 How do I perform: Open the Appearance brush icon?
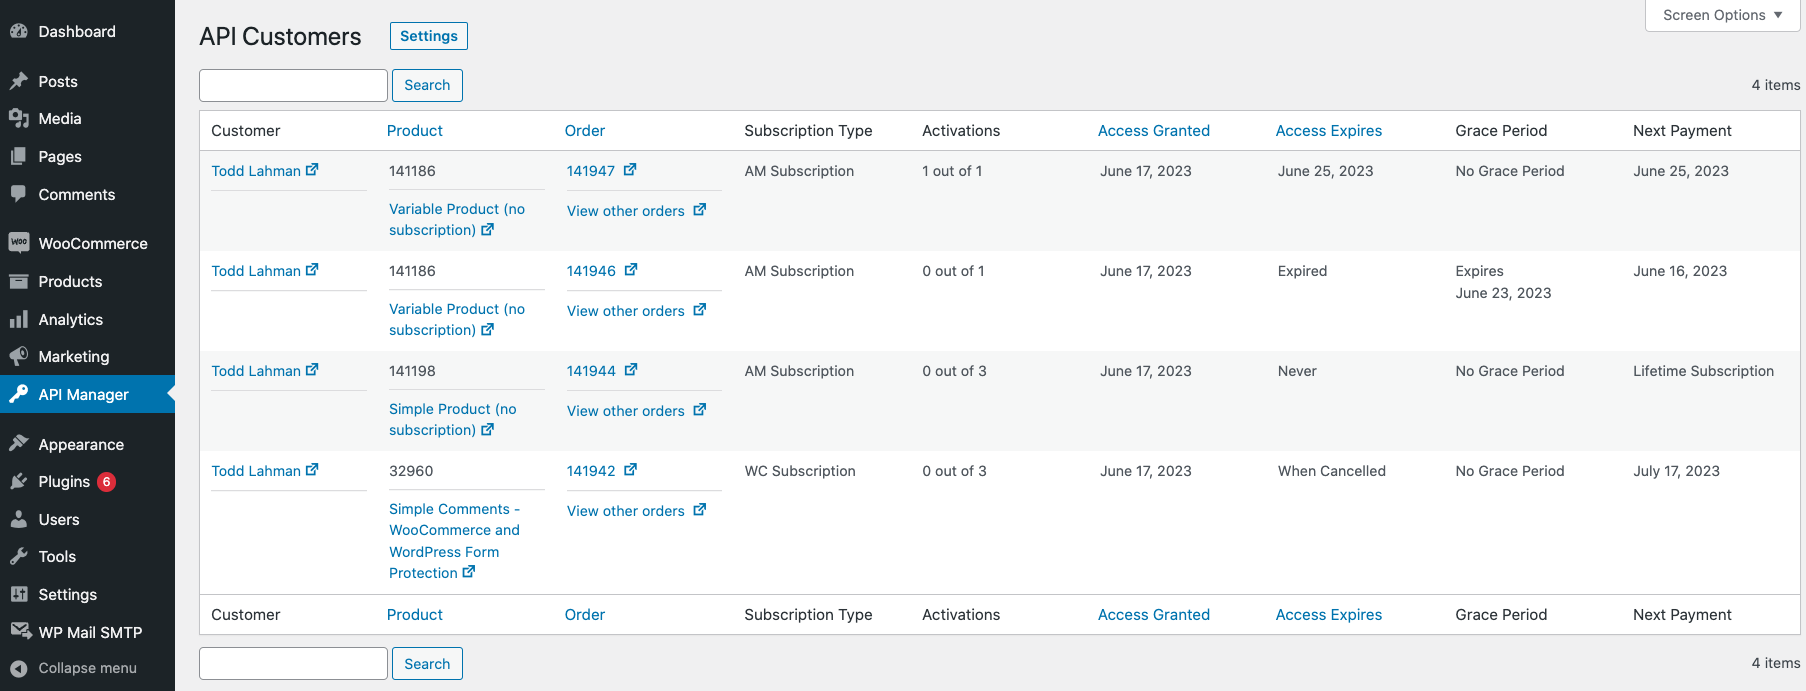[x=19, y=443]
